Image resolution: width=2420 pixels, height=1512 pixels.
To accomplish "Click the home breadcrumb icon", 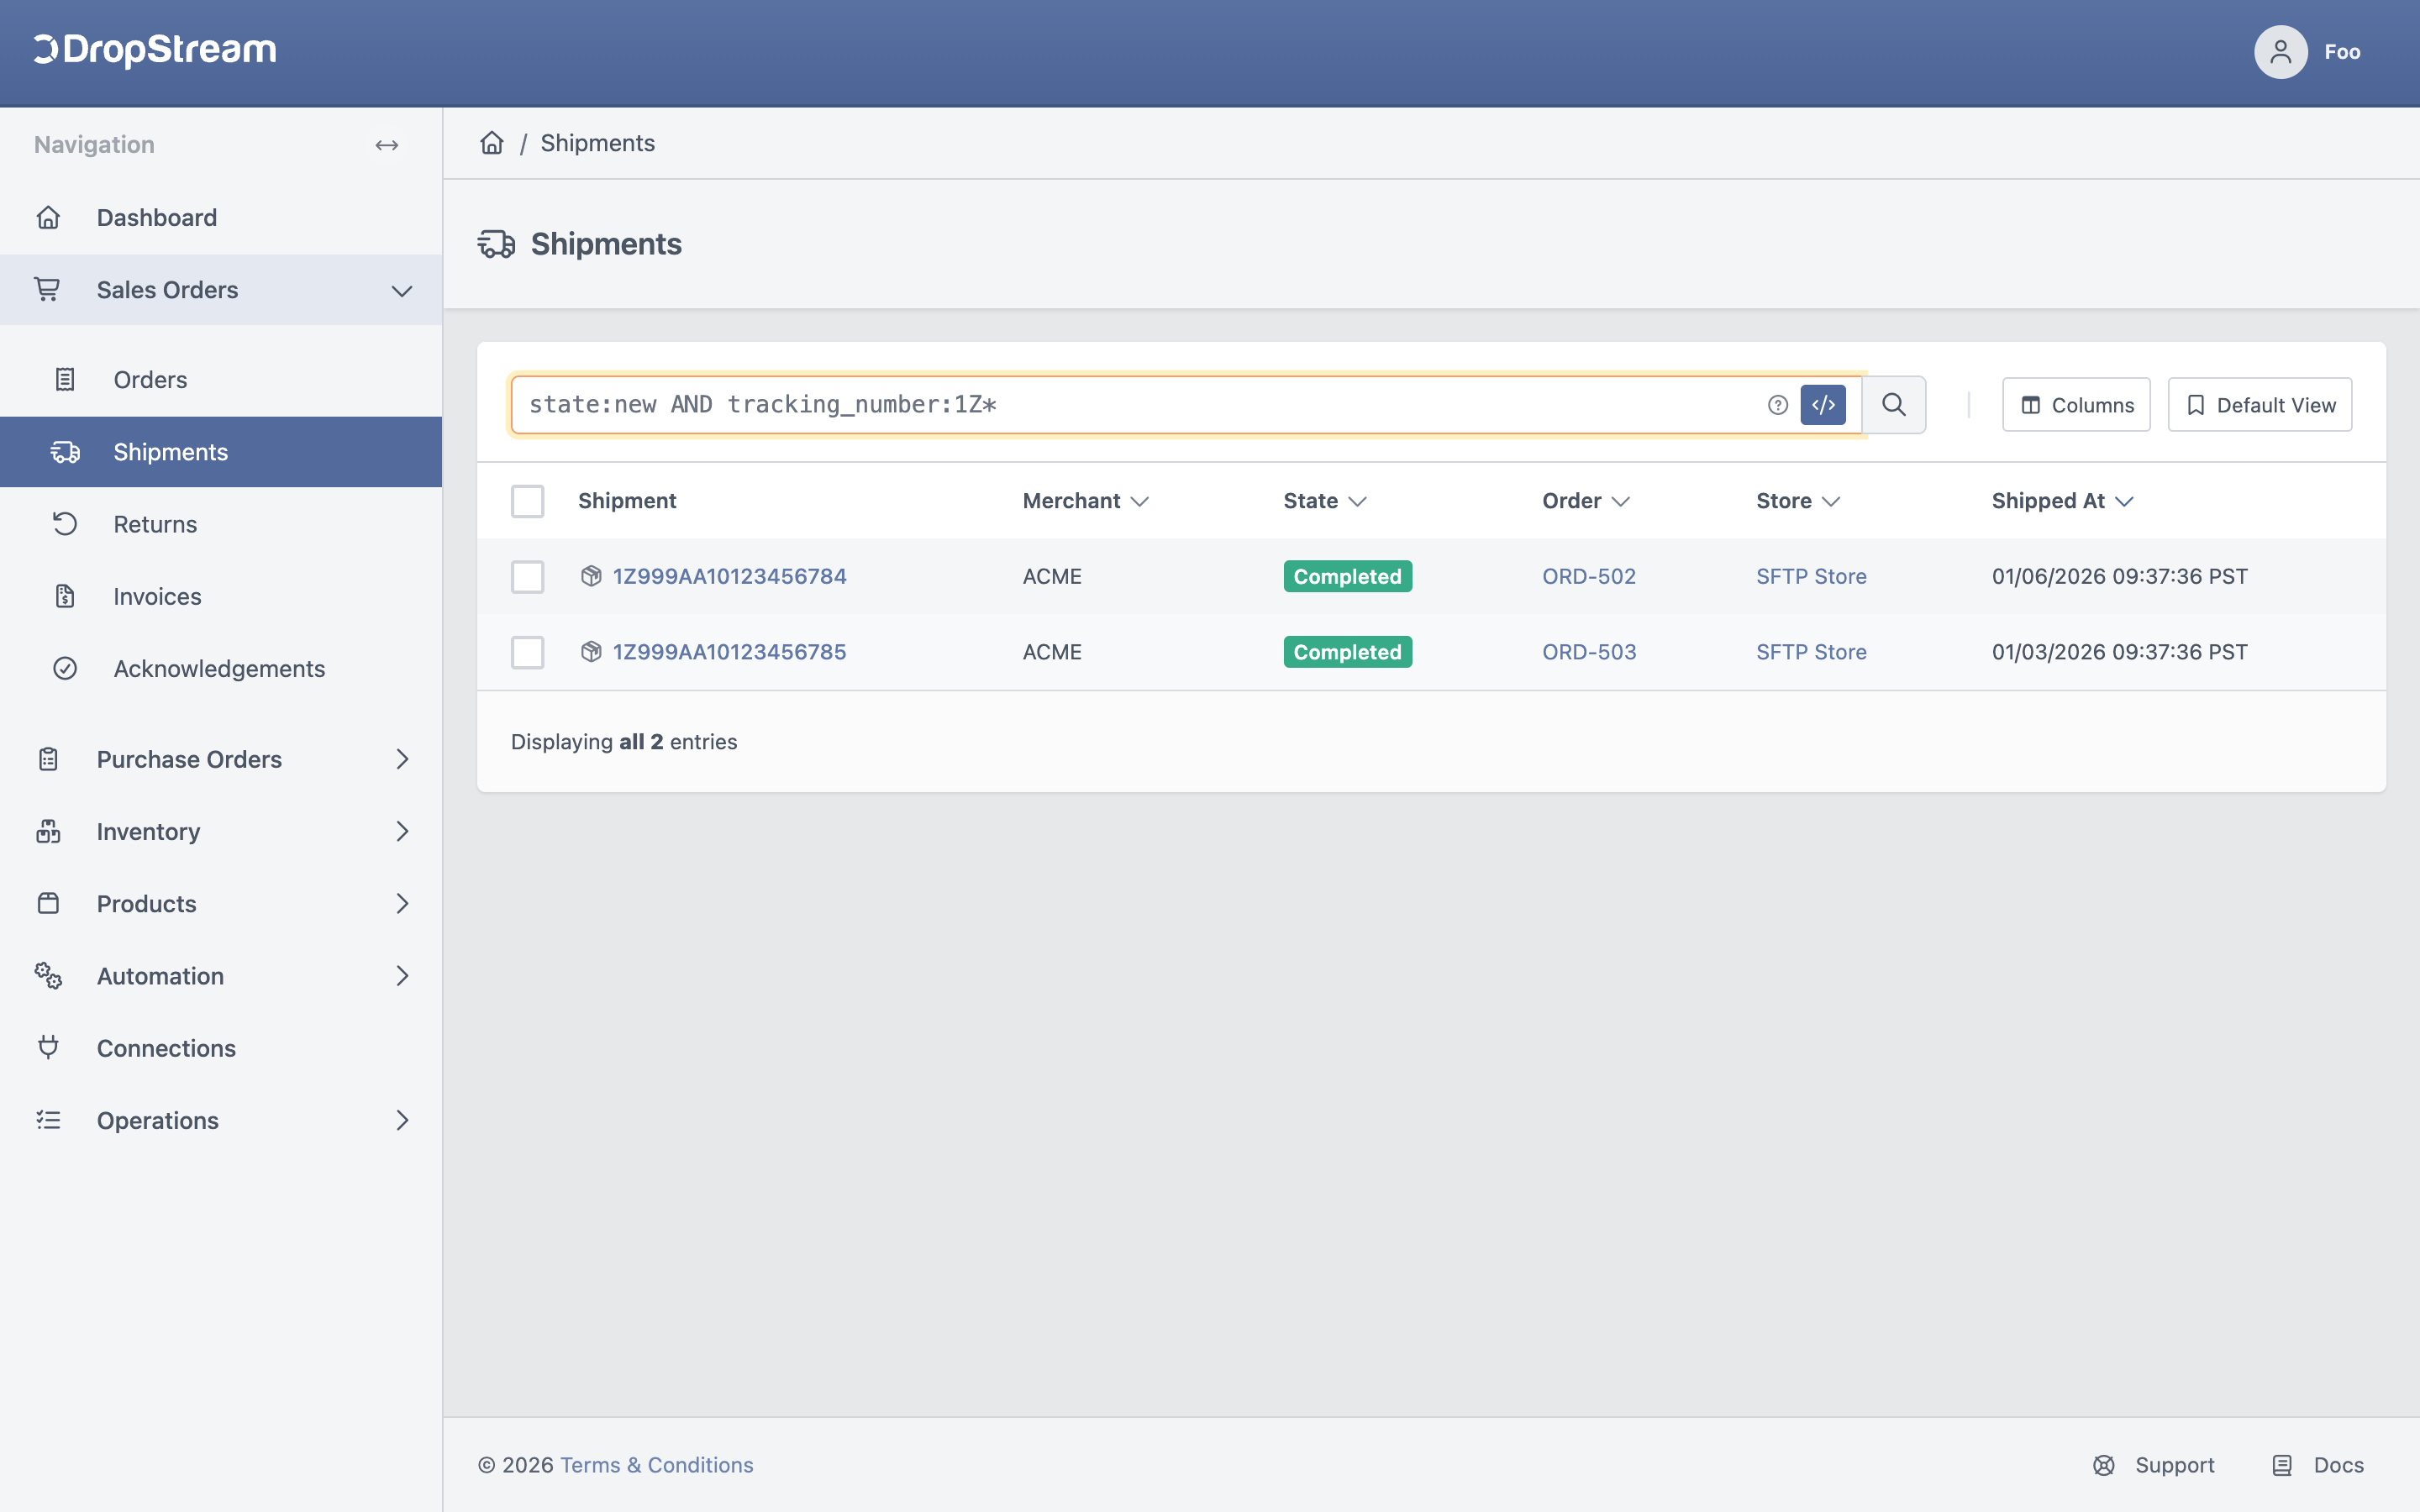I will click(x=492, y=143).
